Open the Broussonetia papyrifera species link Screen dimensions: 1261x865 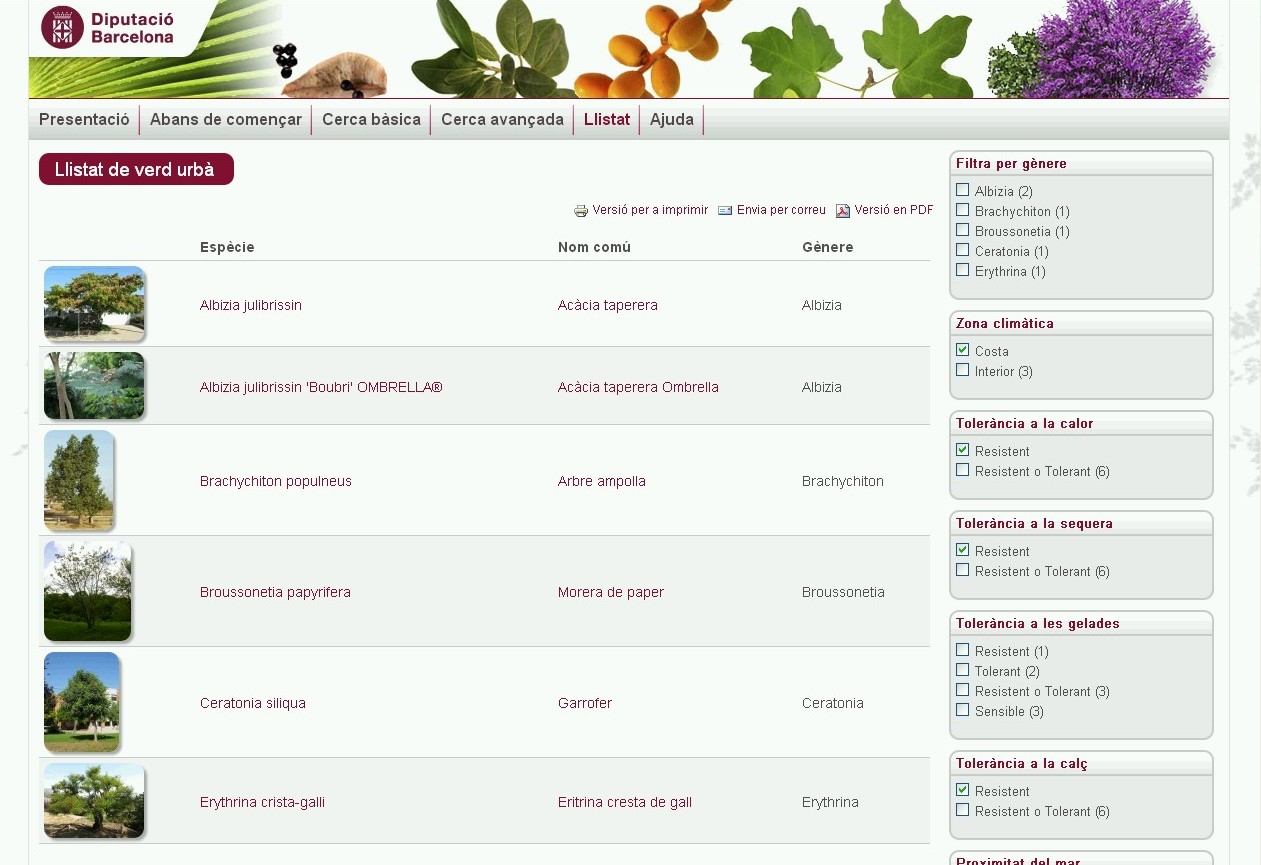(x=275, y=592)
